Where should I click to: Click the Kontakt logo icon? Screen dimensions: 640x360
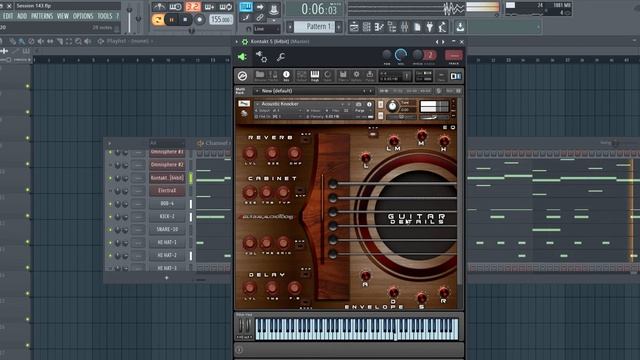point(242,76)
